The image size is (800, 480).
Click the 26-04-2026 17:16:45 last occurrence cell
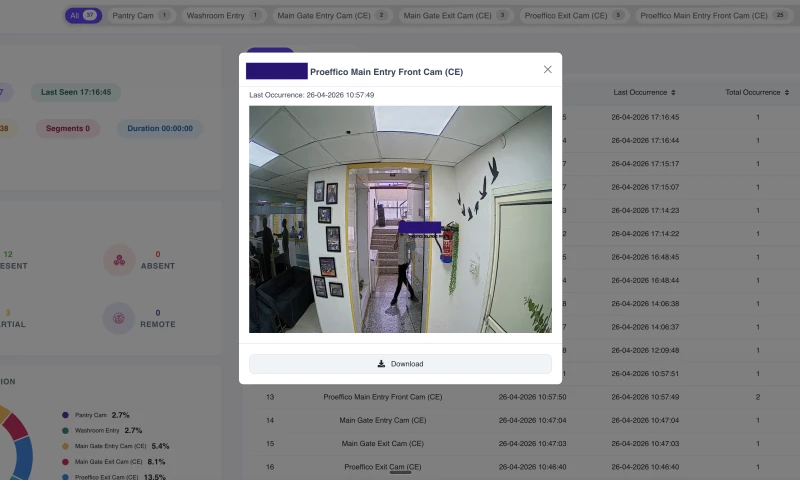(x=645, y=117)
